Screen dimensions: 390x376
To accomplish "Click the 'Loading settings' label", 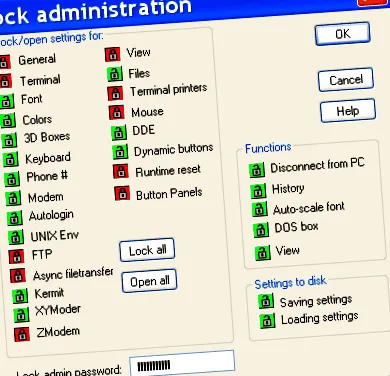I will tap(320, 318).
